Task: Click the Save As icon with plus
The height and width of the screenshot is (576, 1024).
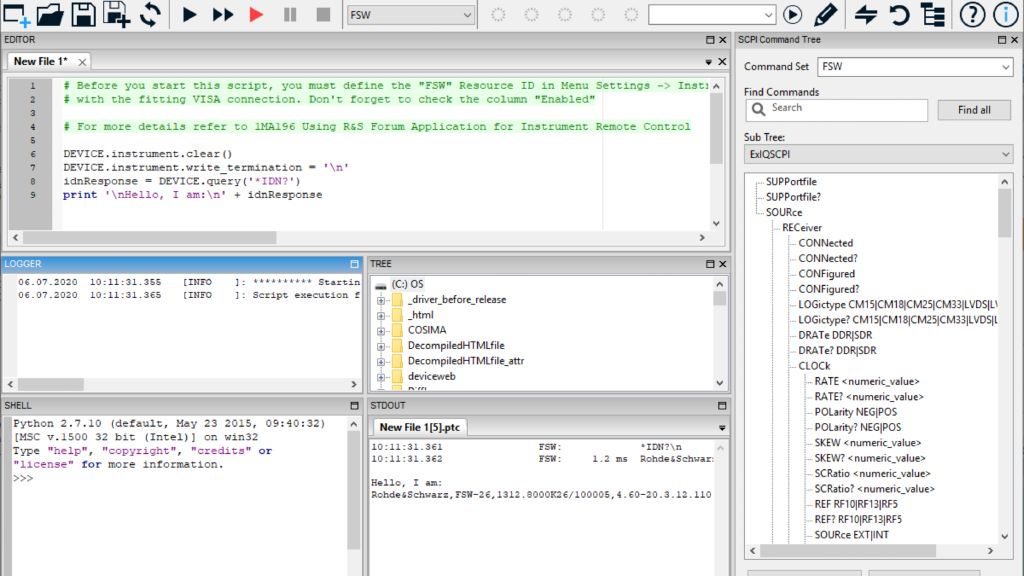Action: [117, 14]
